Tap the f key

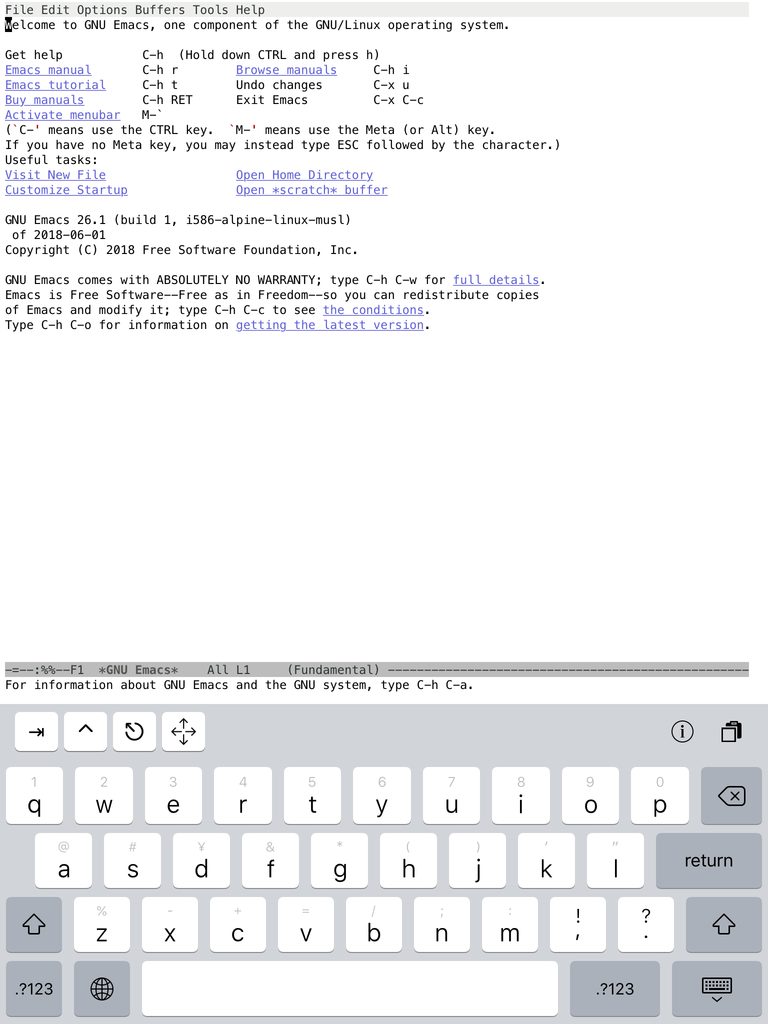coord(270,861)
